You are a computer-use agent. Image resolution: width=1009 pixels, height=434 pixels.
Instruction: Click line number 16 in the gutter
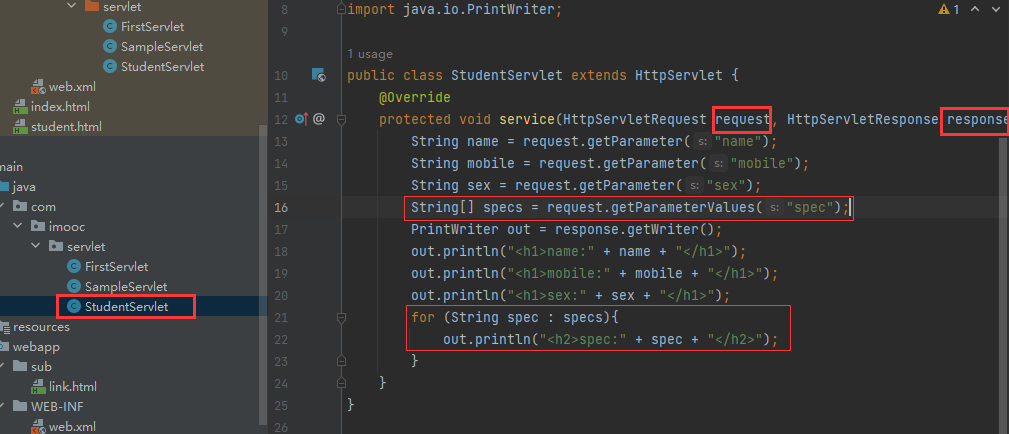tap(281, 207)
